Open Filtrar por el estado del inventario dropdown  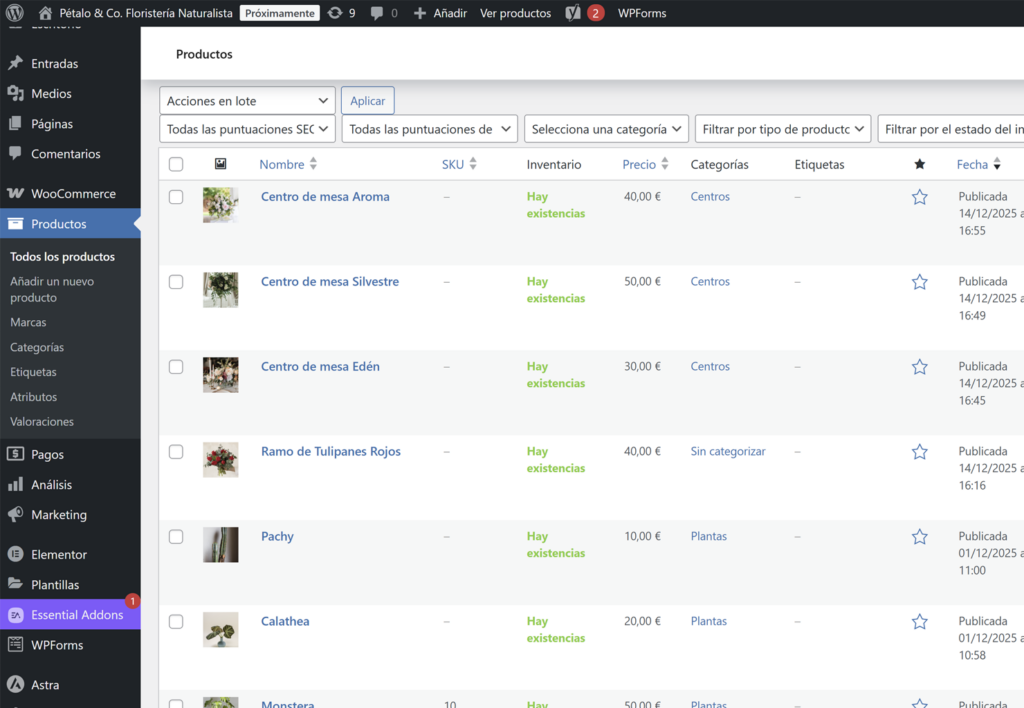[x=951, y=129]
